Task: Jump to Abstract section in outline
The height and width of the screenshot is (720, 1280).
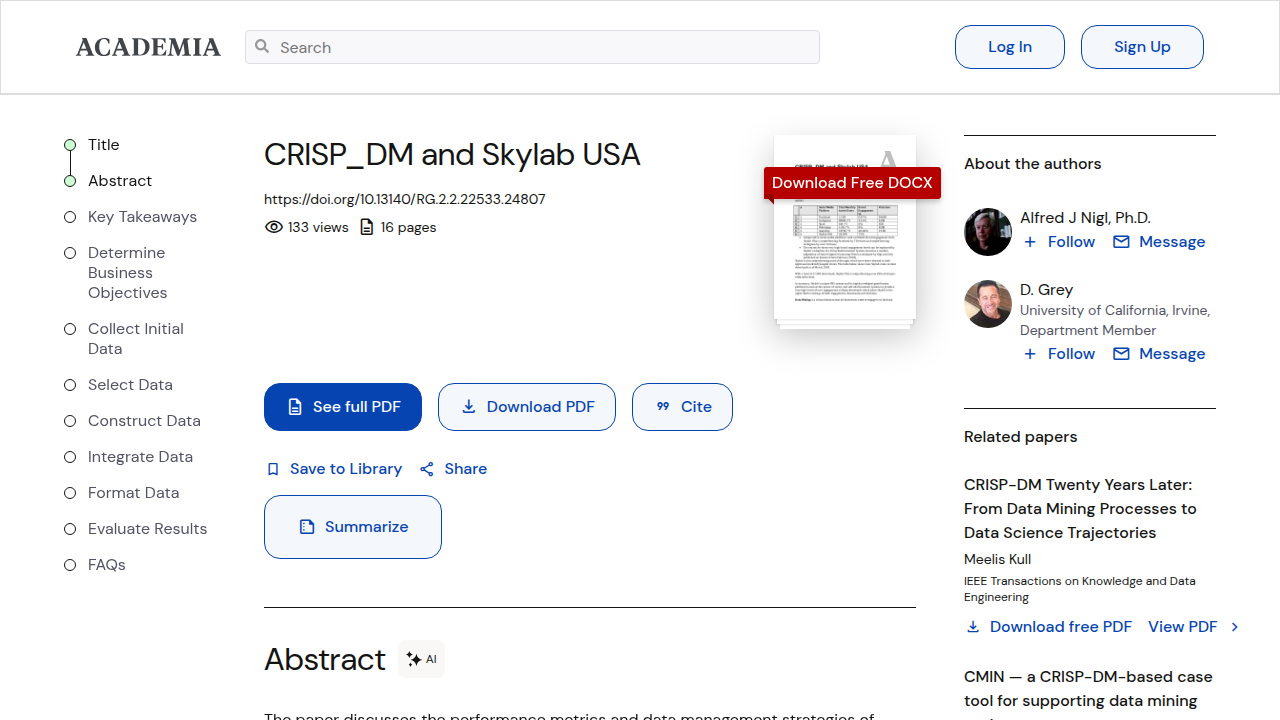Action: (120, 181)
